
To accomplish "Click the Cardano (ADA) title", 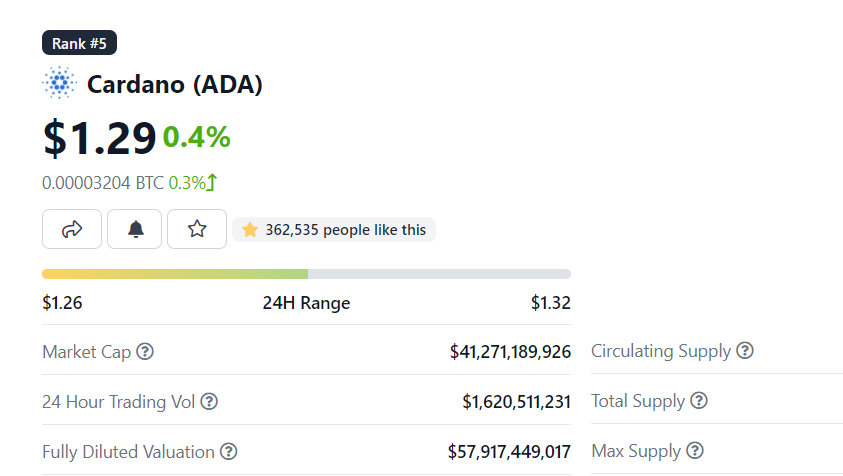I will 175,84.
